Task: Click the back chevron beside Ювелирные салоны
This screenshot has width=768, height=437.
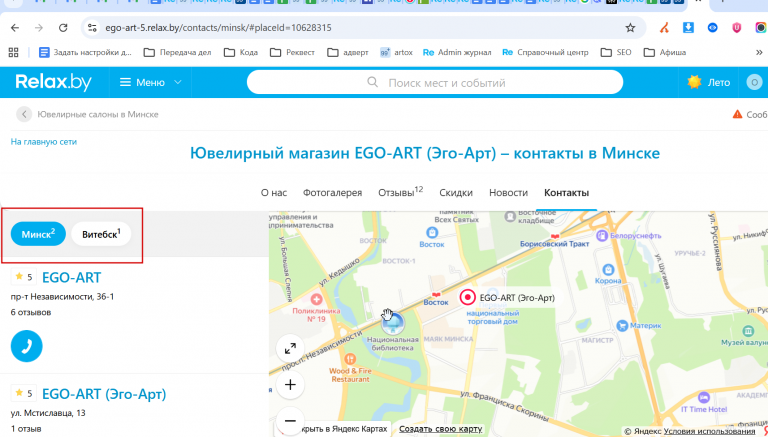Action: pos(24,114)
